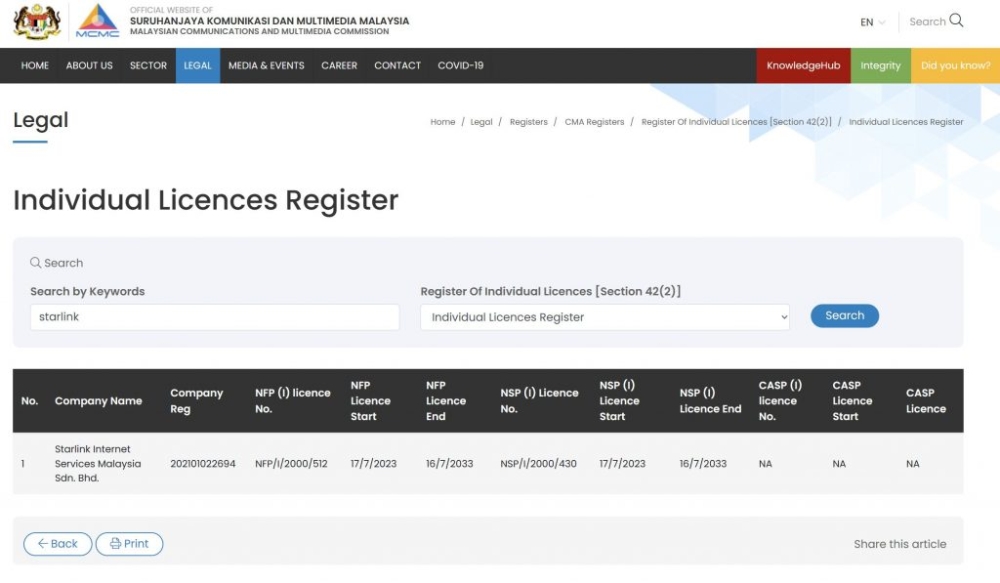Viewport: 1000px width, 583px height.
Task: Click the green Integrity button
Action: point(880,66)
